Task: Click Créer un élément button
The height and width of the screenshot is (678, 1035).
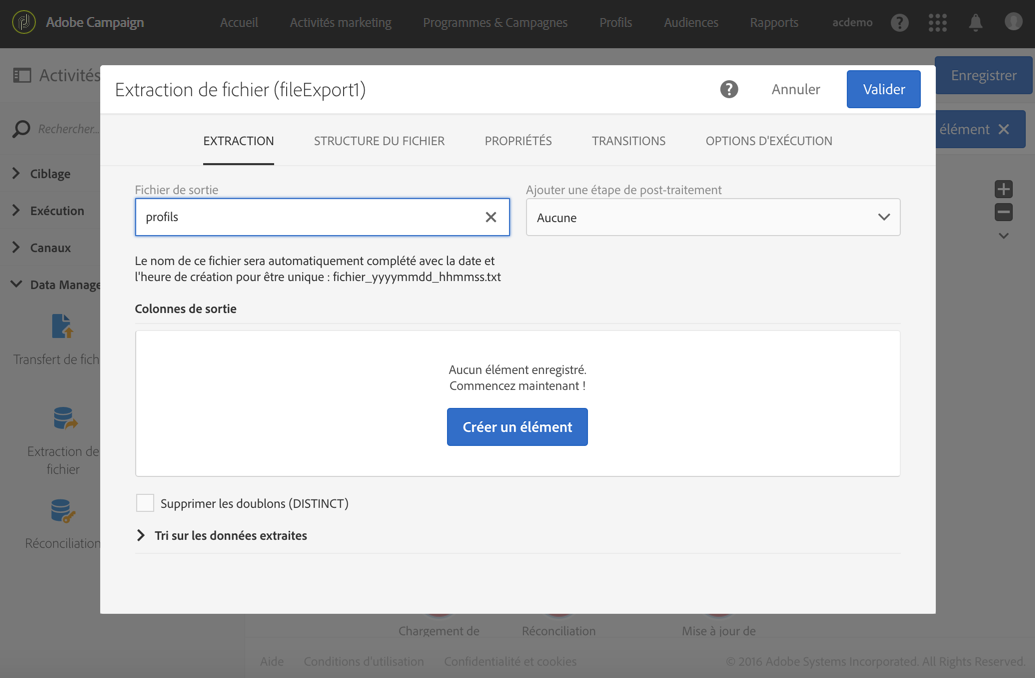Action: point(517,427)
